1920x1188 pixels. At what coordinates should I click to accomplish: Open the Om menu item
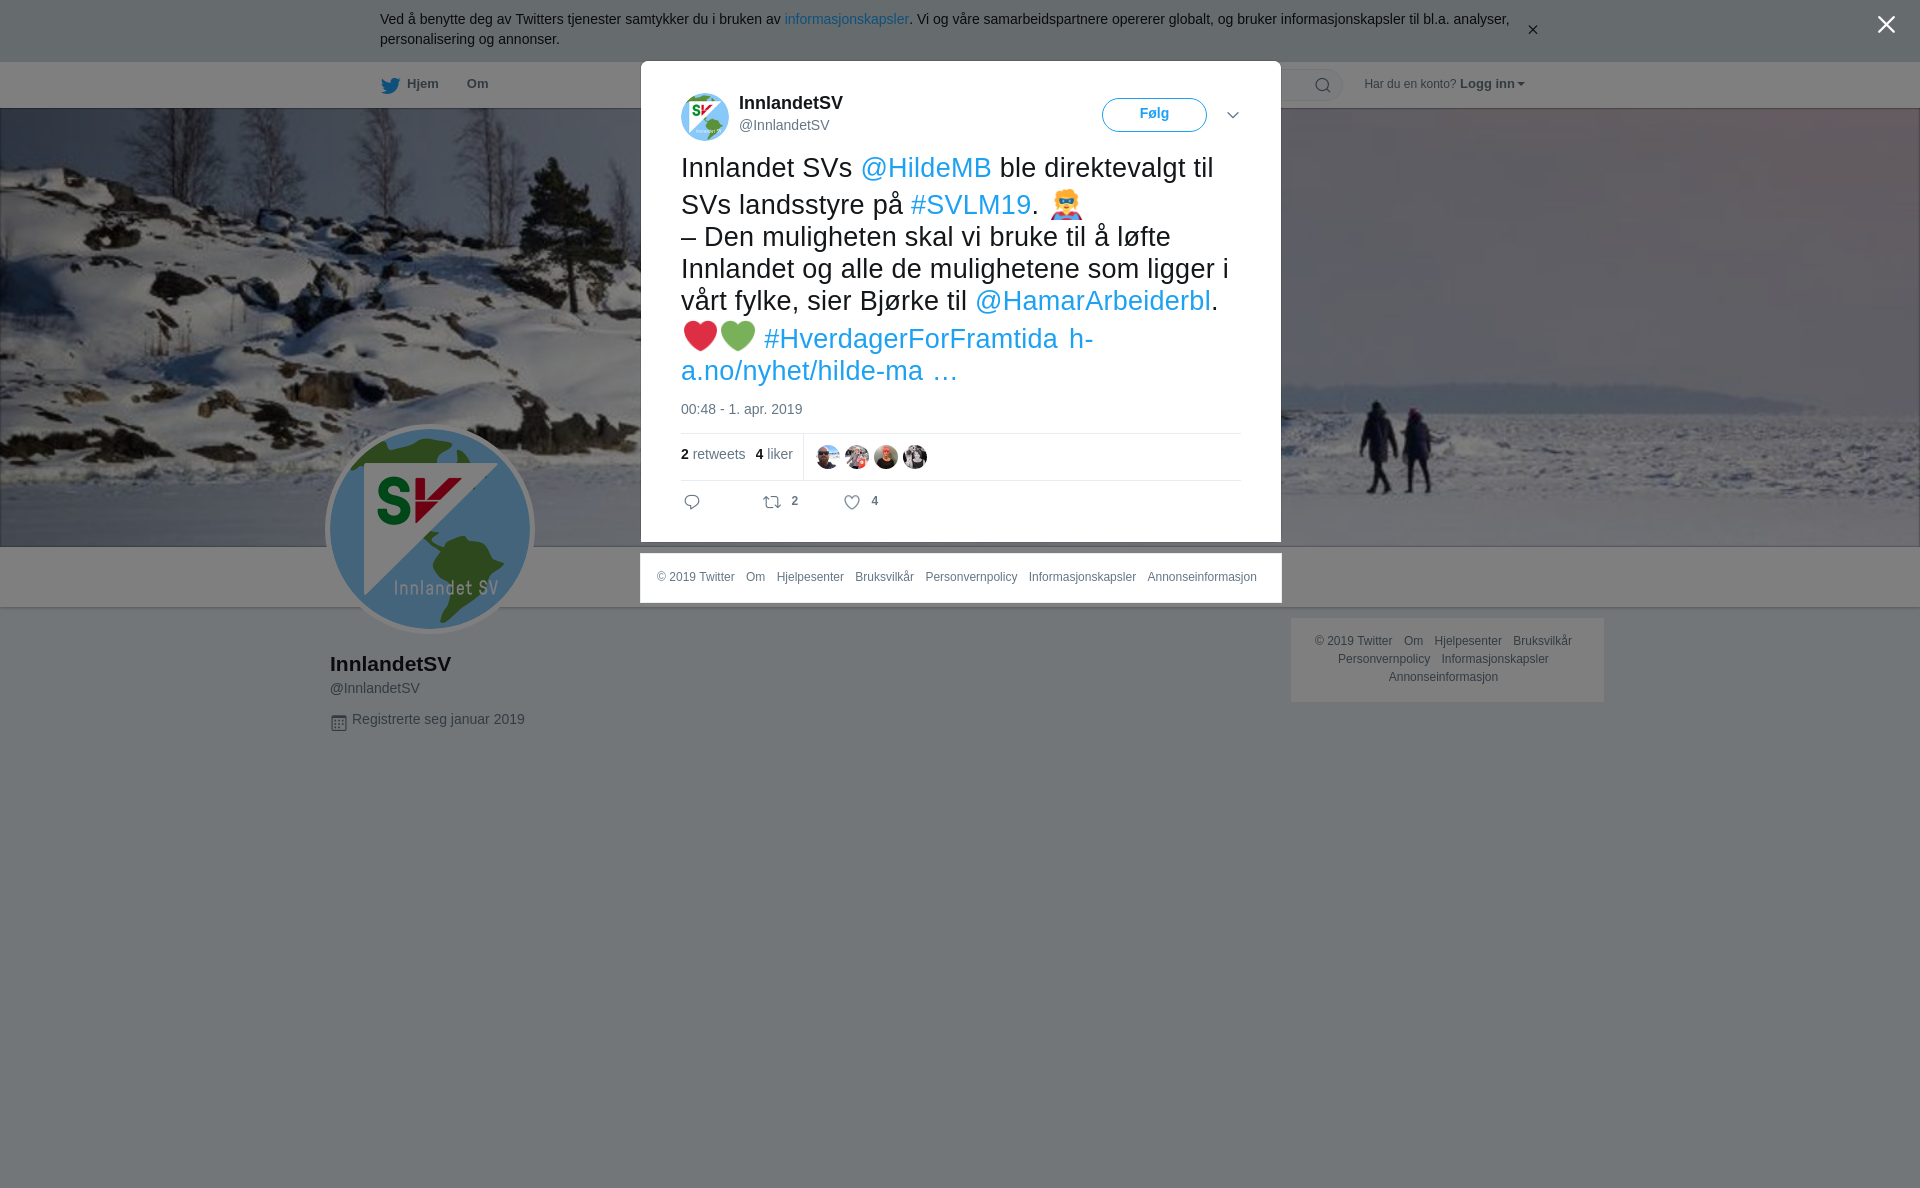(477, 84)
